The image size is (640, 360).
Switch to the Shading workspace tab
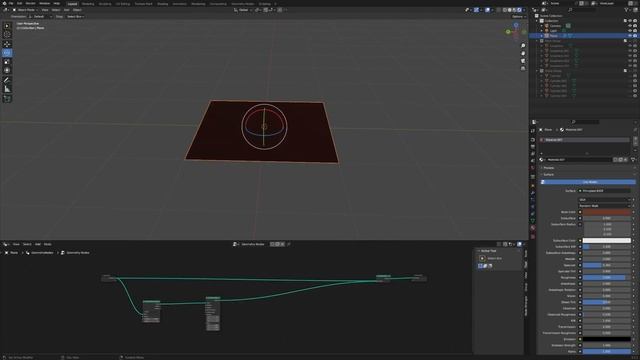pyautogui.click(x=162, y=4)
